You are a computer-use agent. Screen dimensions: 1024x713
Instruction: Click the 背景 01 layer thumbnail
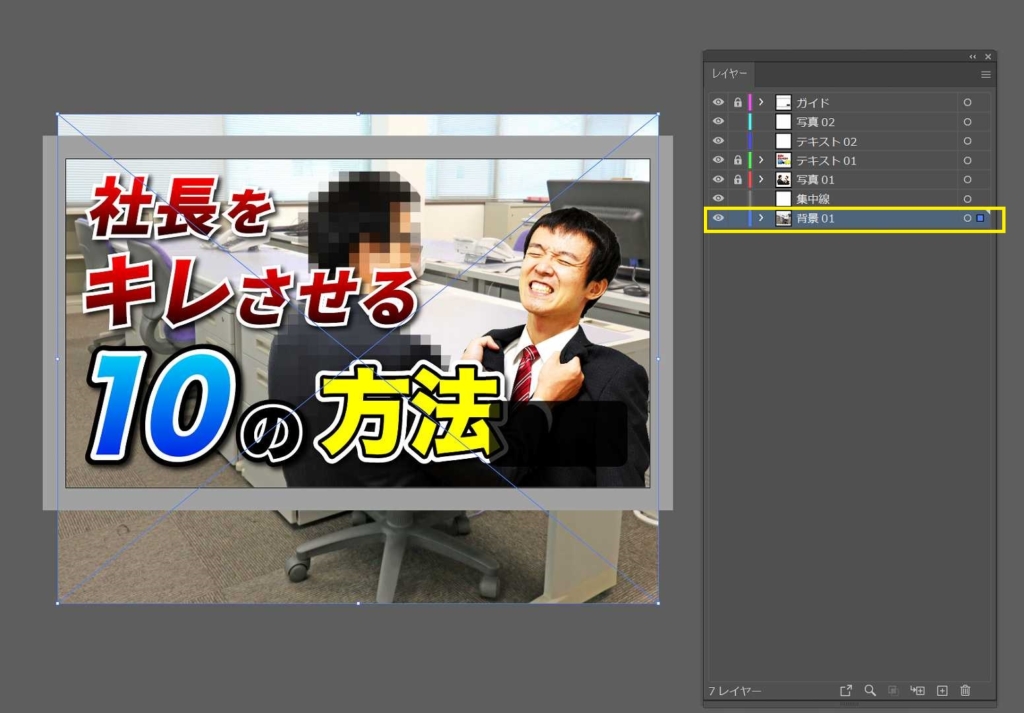[783, 218]
